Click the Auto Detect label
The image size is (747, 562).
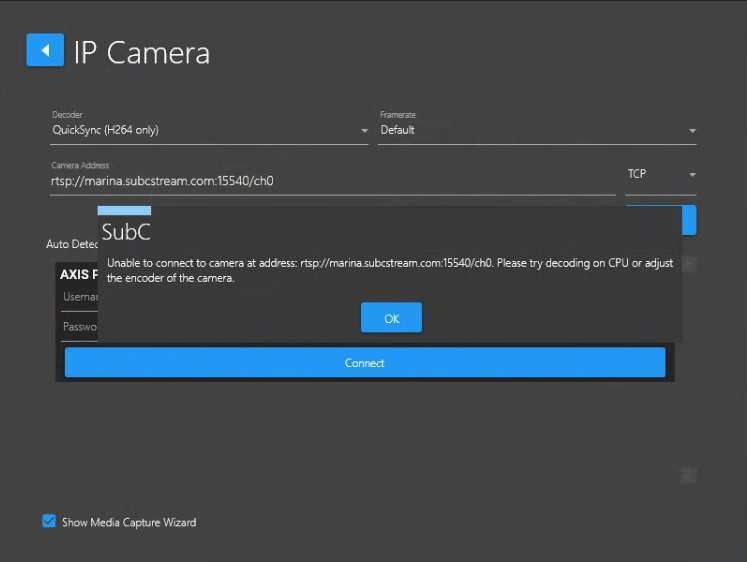(70, 244)
